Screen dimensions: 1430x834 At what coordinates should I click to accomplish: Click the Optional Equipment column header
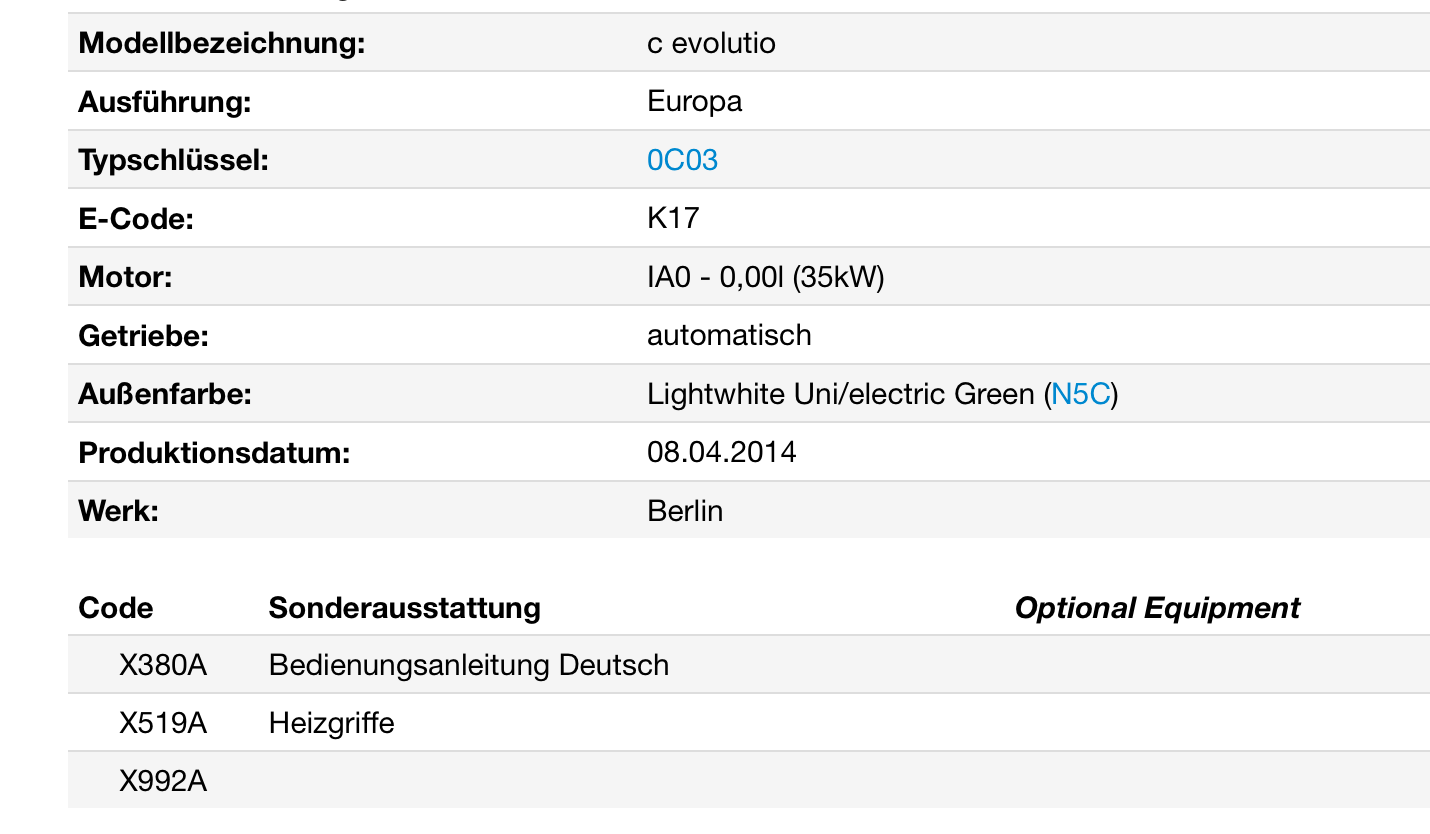click(1156, 608)
